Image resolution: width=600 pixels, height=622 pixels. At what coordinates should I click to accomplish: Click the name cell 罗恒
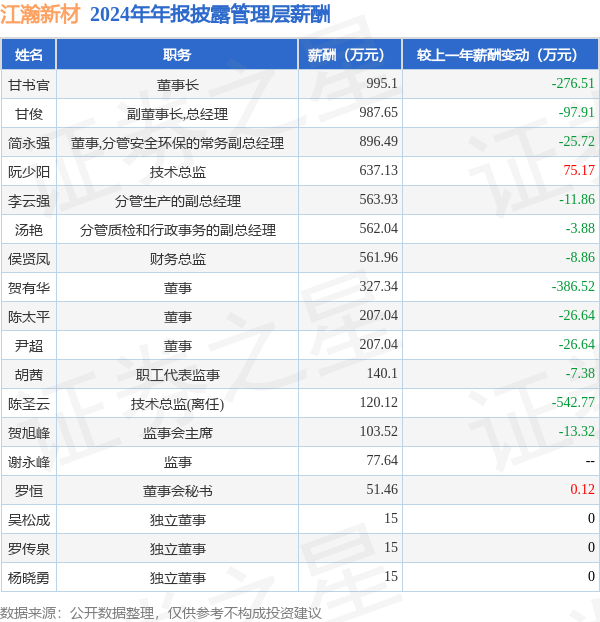click(29, 491)
